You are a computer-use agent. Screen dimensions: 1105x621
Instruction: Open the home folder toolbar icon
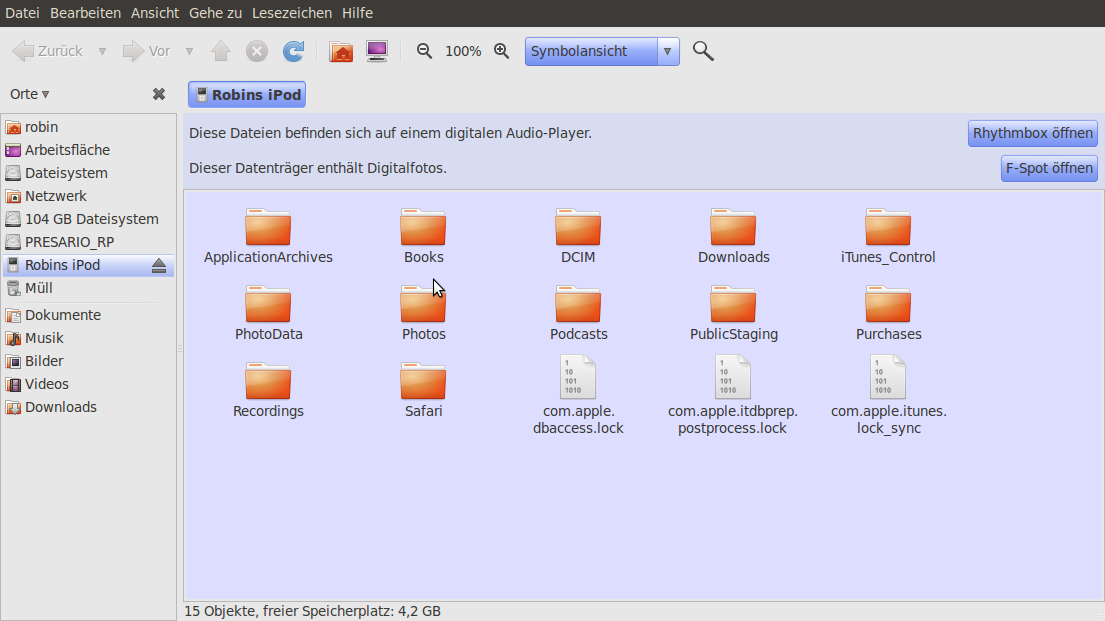(x=341, y=51)
